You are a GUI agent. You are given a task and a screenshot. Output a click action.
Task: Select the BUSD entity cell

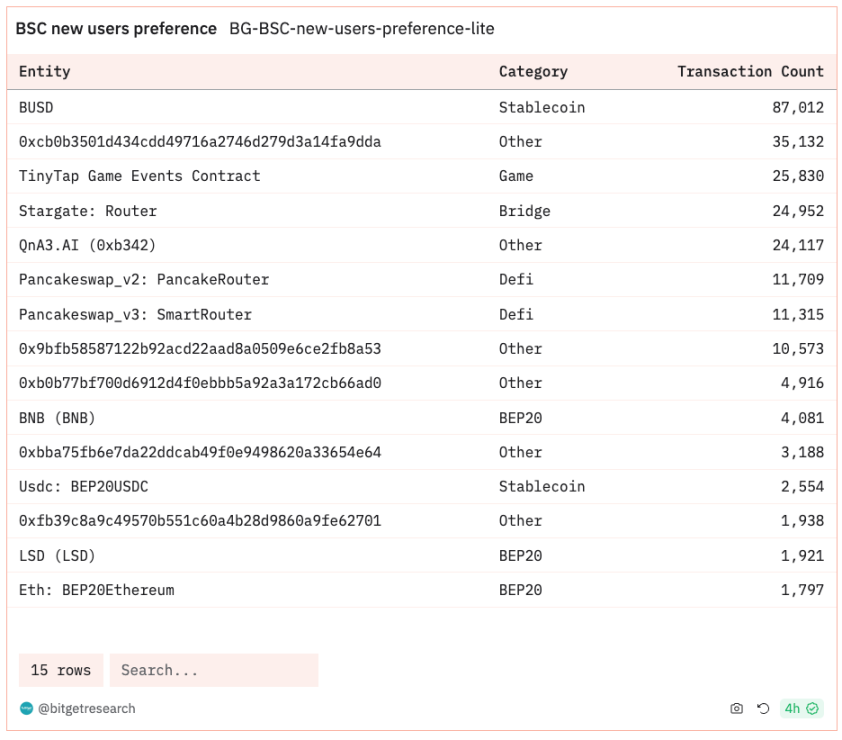(36, 107)
